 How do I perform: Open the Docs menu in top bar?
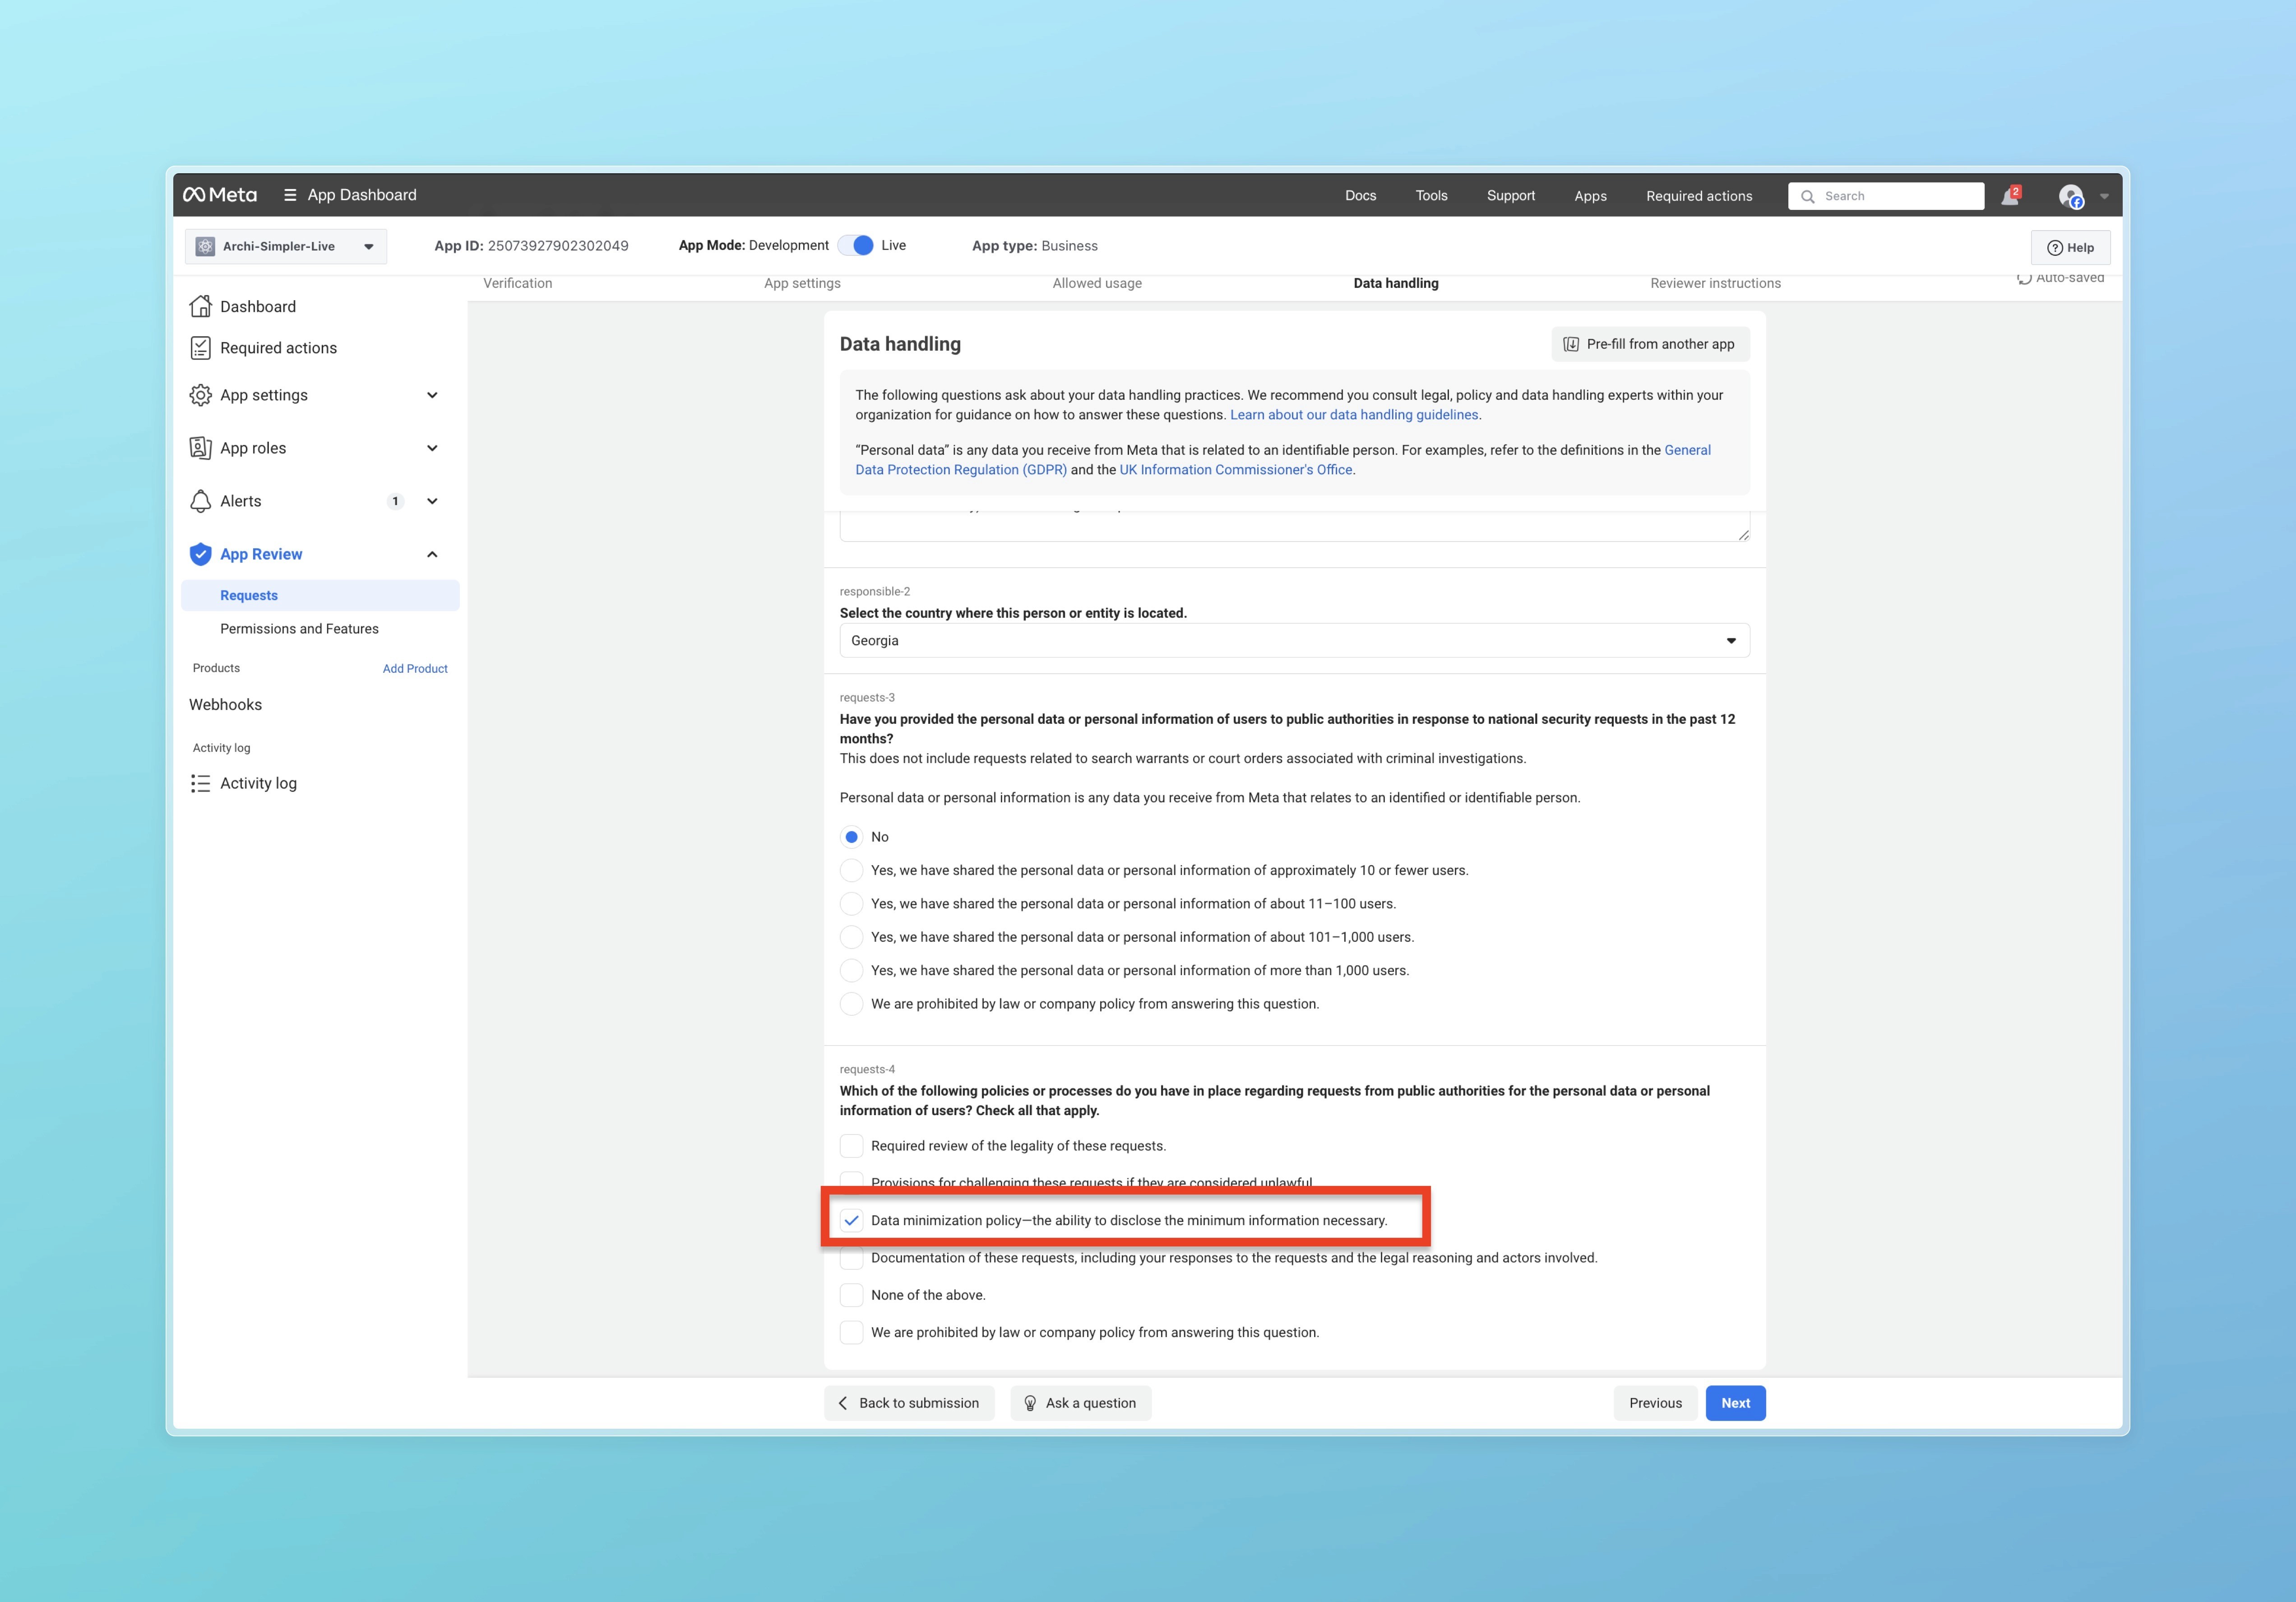click(1360, 196)
